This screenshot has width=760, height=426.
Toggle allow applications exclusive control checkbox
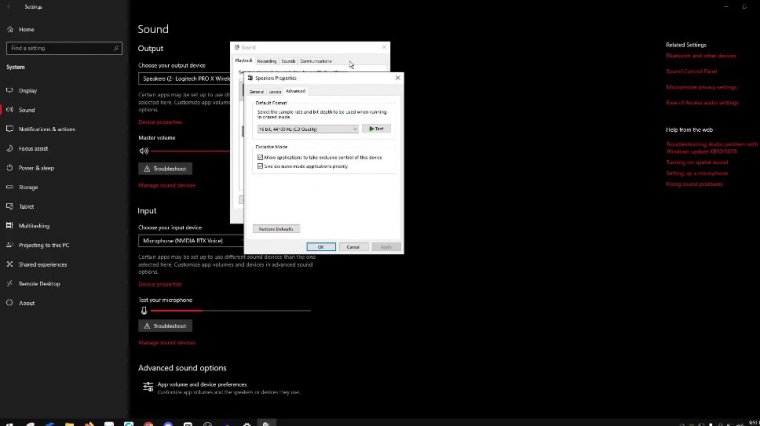(x=260, y=157)
